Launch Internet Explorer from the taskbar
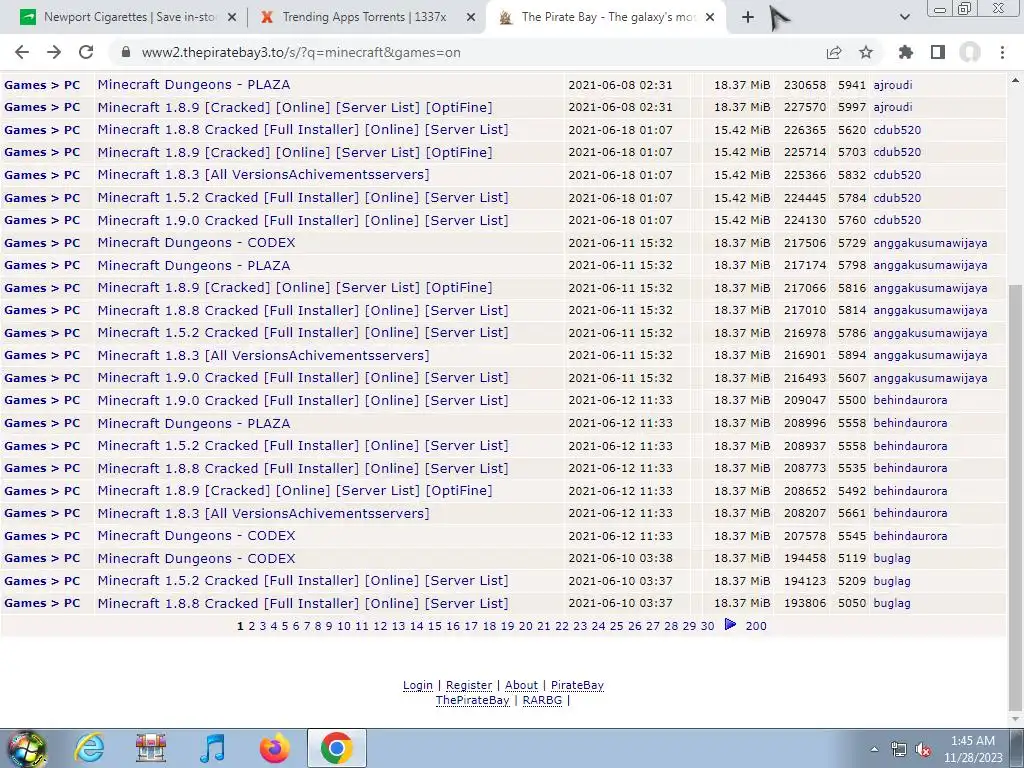Image resolution: width=1024 pixels, height=768 pixels. pyautogui.click(x=89, y=748)
